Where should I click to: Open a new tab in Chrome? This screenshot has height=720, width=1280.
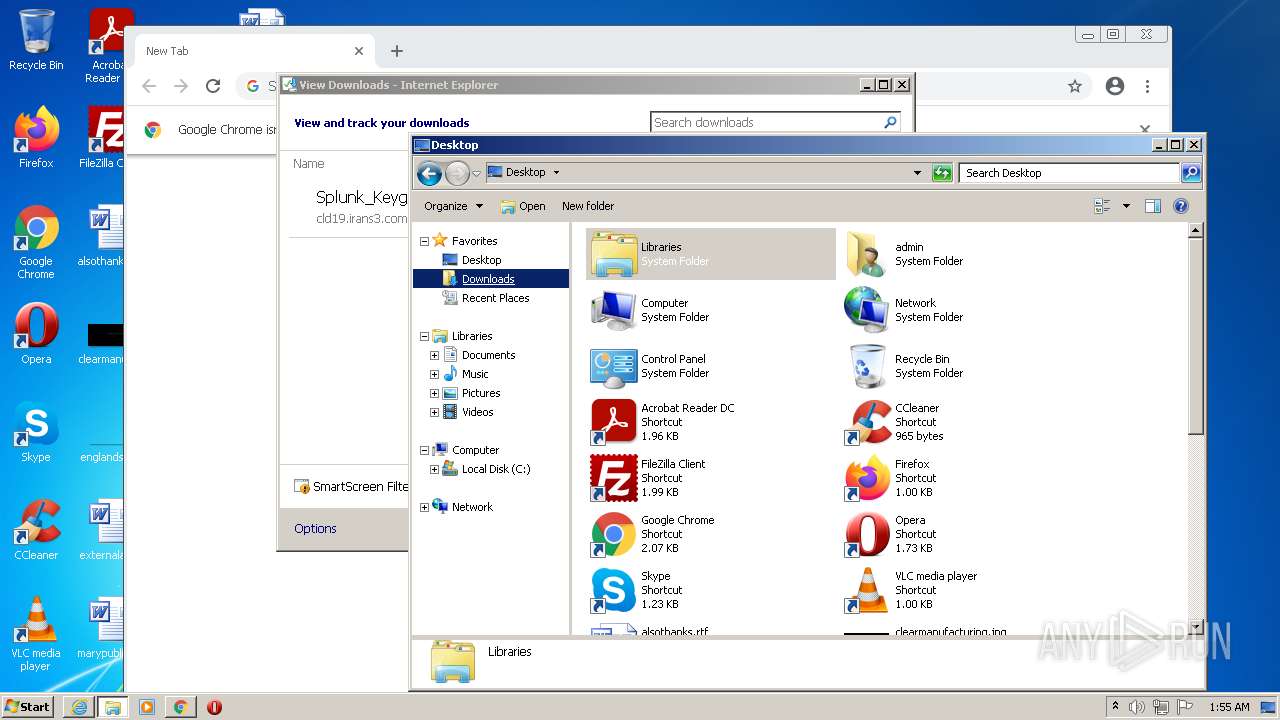click(x=397, y=51)
